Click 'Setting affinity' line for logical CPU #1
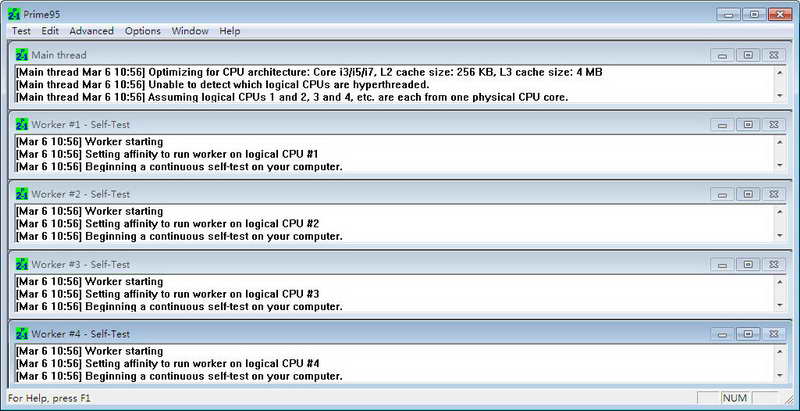Image resolution: width=800 pixels, height=411 pixels. pyautogui.click(x=167, y=154)
